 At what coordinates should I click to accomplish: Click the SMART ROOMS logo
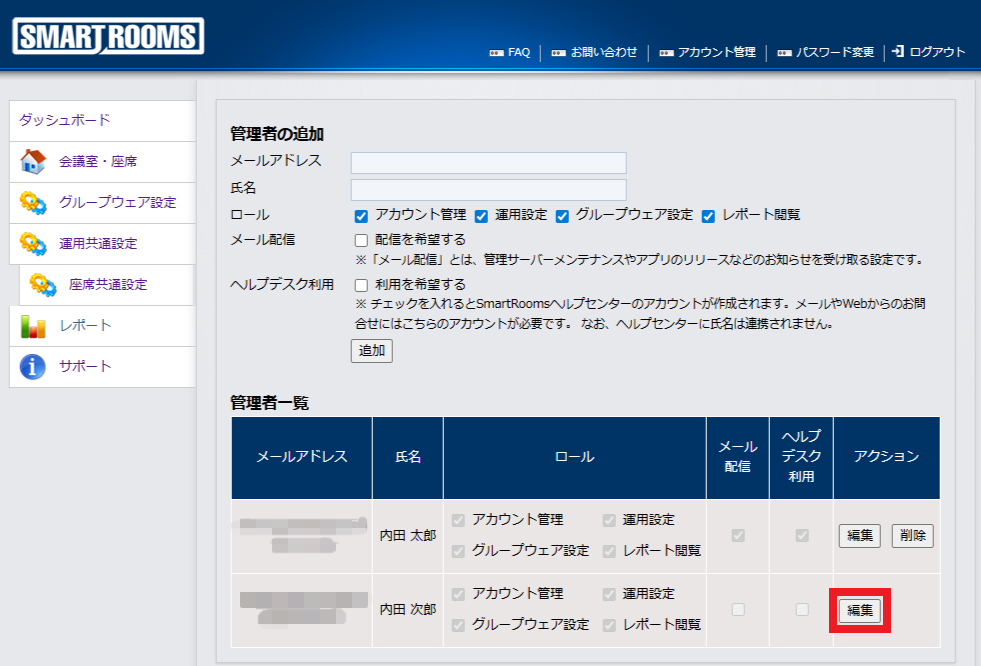[108, 36]
